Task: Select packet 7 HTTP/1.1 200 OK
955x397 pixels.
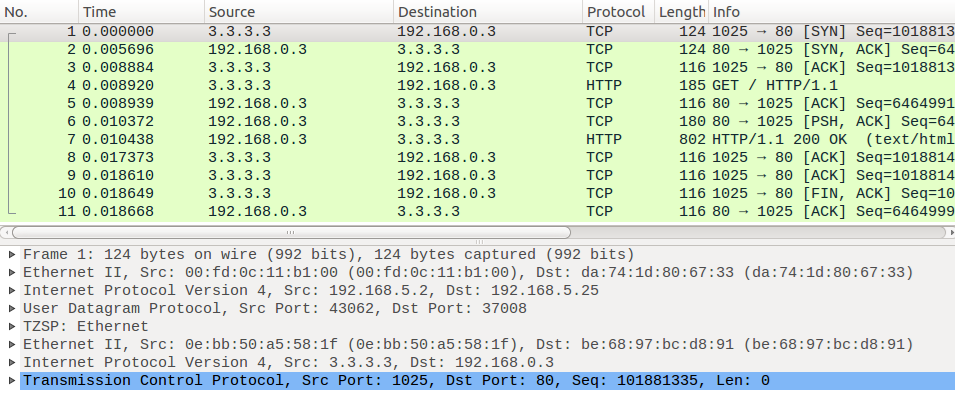Action: (478, 139)
